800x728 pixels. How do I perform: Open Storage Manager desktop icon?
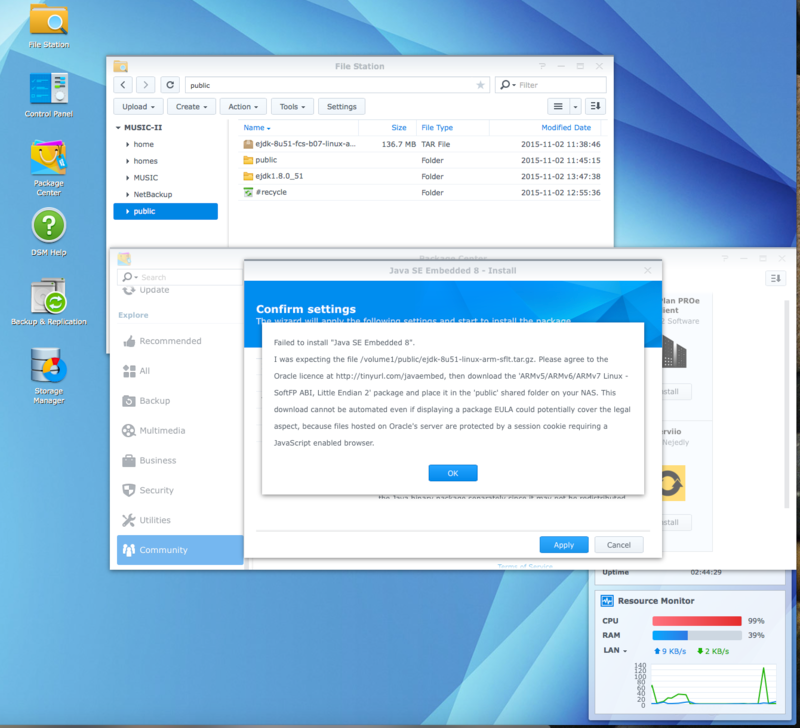(48, 375)
